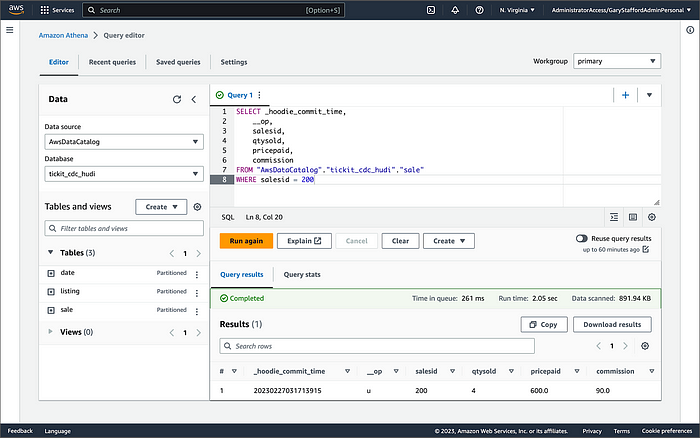This screenshot has height=438, width=700.
Task: Toggle Reuse query results switch
Action: 582,238
